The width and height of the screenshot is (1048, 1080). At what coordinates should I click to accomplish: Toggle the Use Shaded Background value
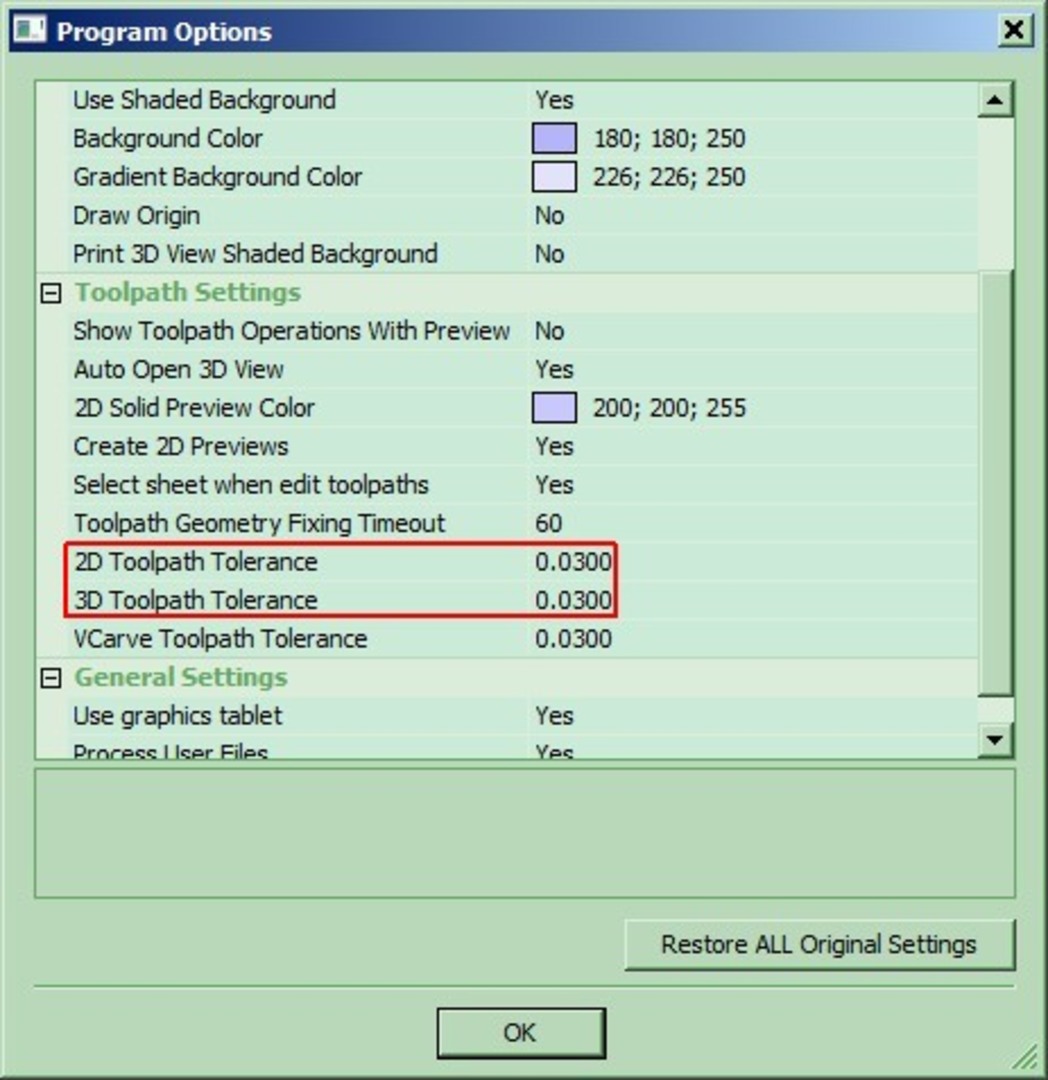click(554, 100)
